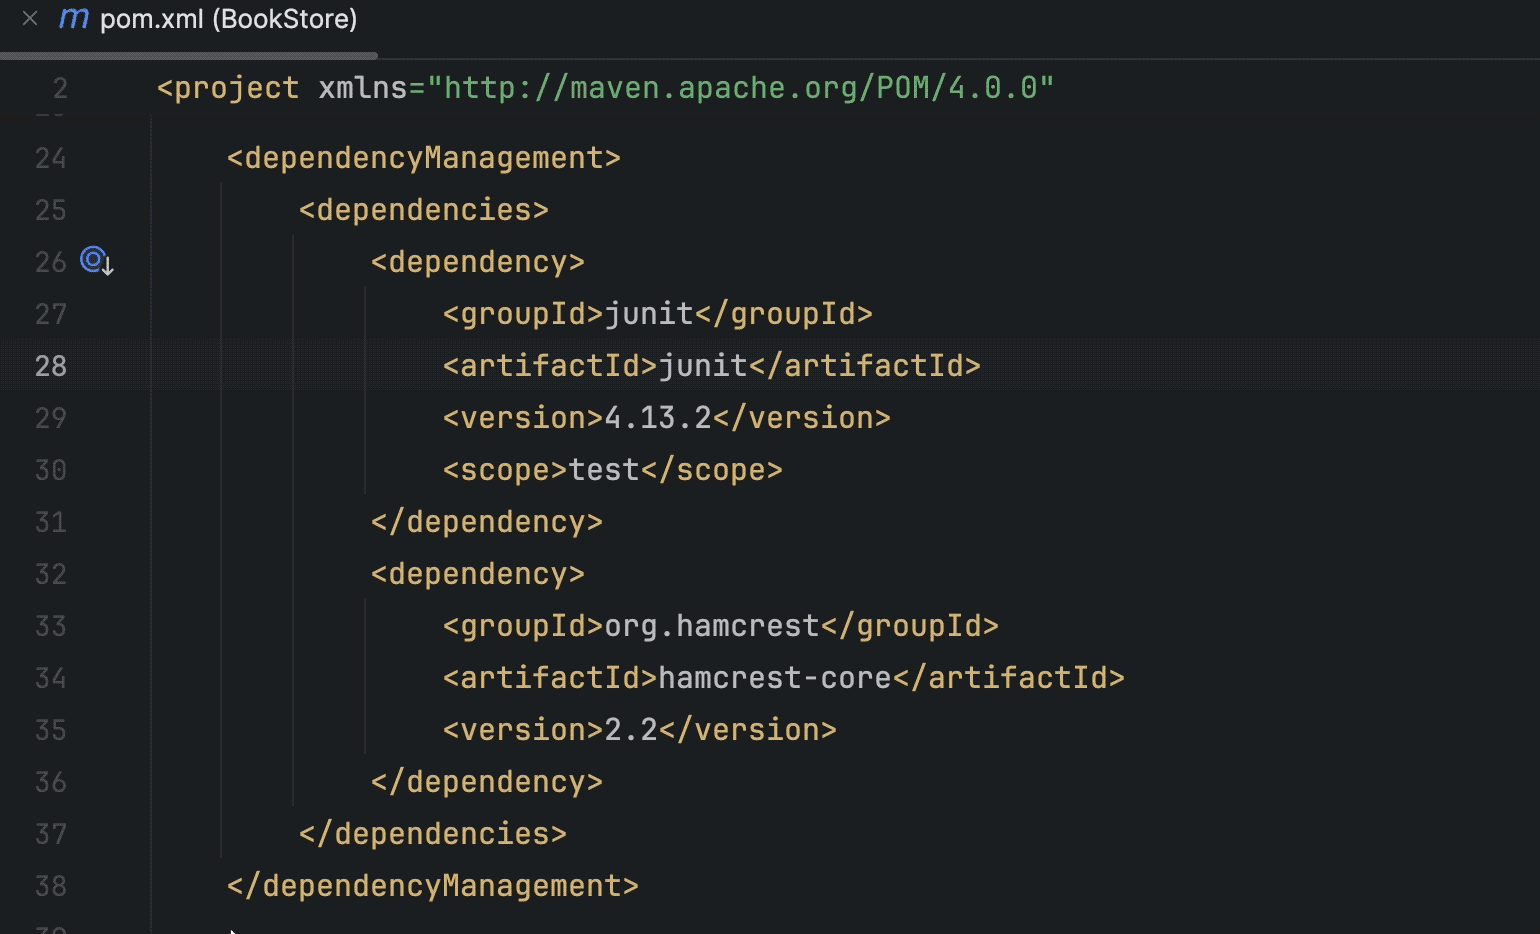1540x934 pixels.
Task: Click the dependencies opening tag on line 25
Action: click(x=423, y=209)
